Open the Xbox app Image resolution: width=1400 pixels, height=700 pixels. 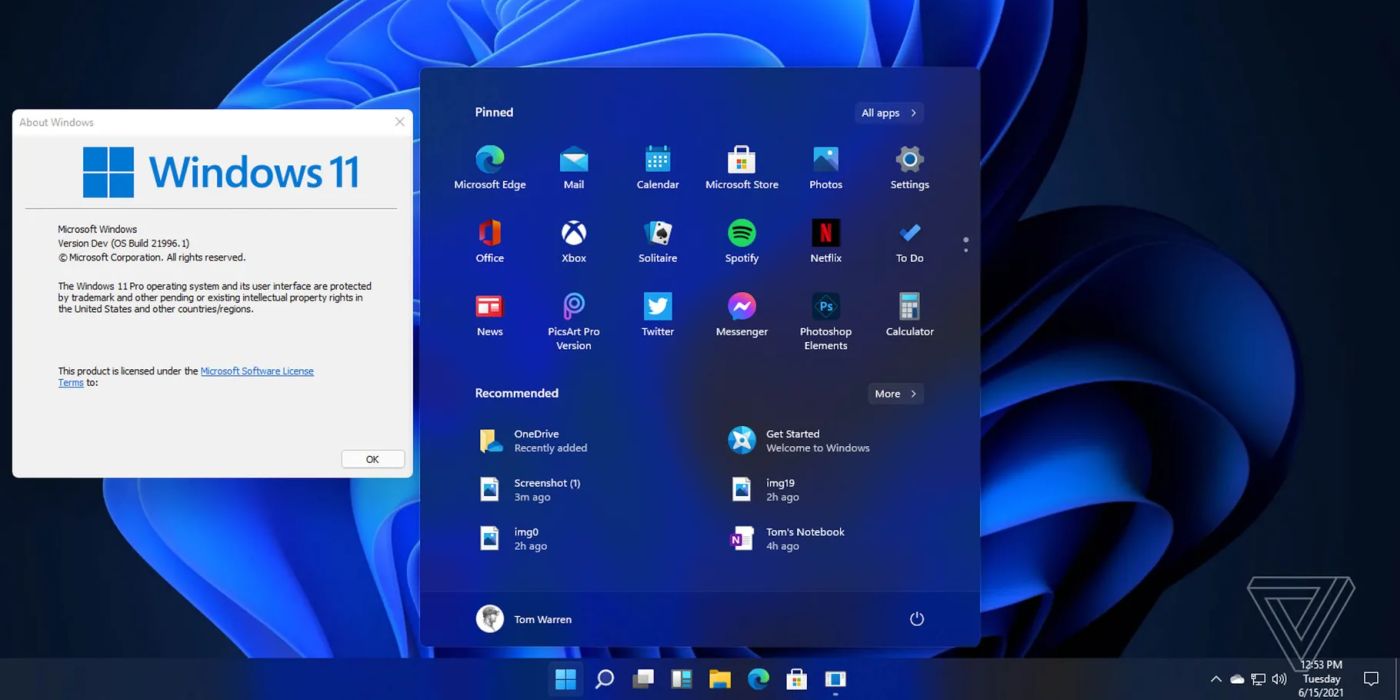point(573,238)
